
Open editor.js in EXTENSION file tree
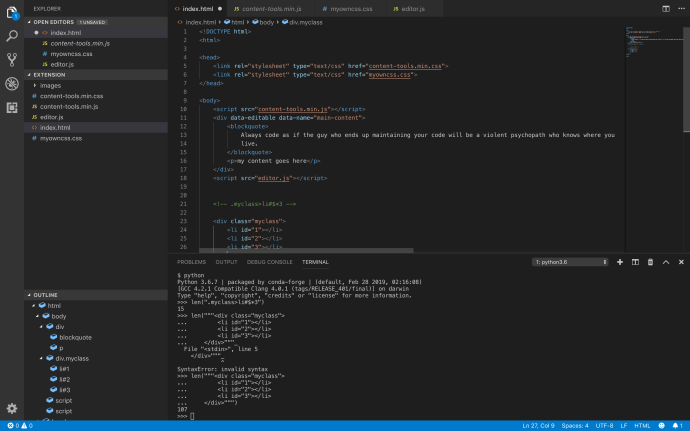pos(51,117)
